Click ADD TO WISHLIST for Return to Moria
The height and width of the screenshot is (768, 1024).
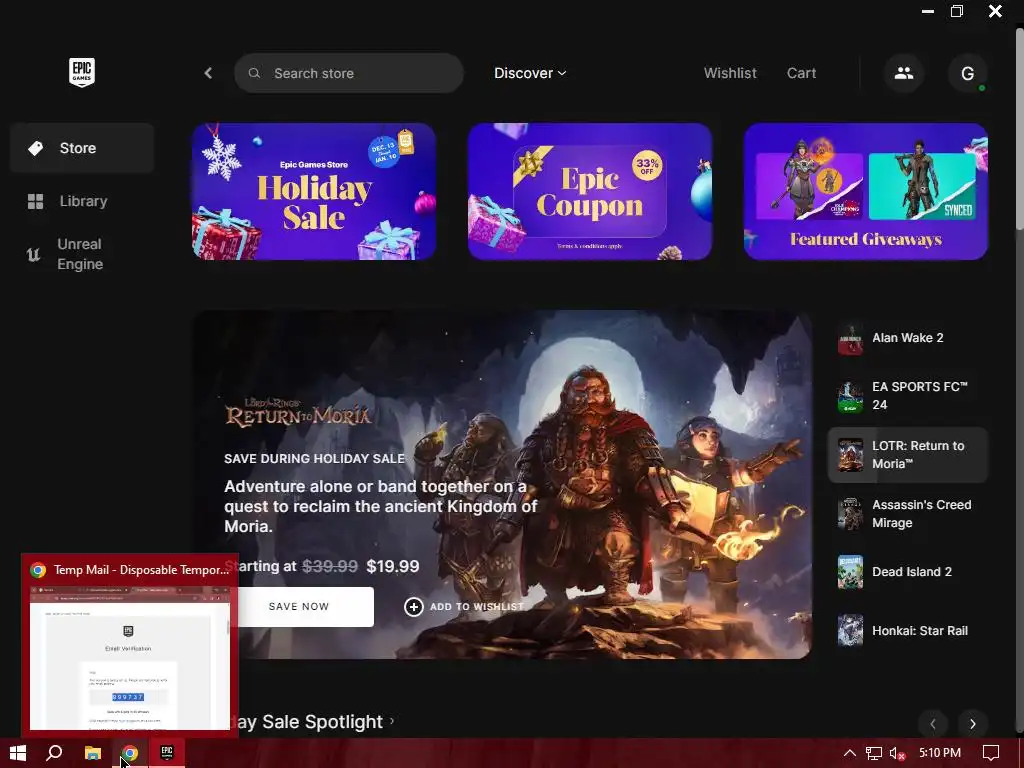pos(464,607)
